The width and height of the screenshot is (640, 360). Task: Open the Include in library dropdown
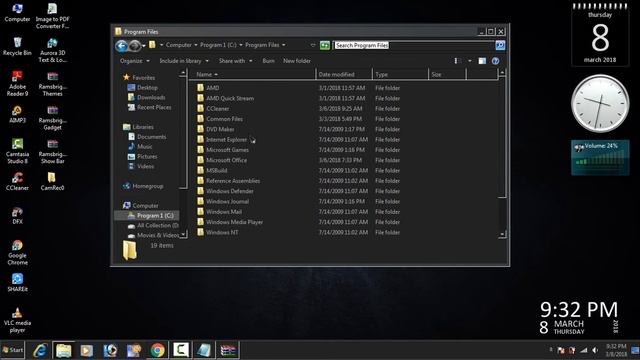[x=184, y=61]
